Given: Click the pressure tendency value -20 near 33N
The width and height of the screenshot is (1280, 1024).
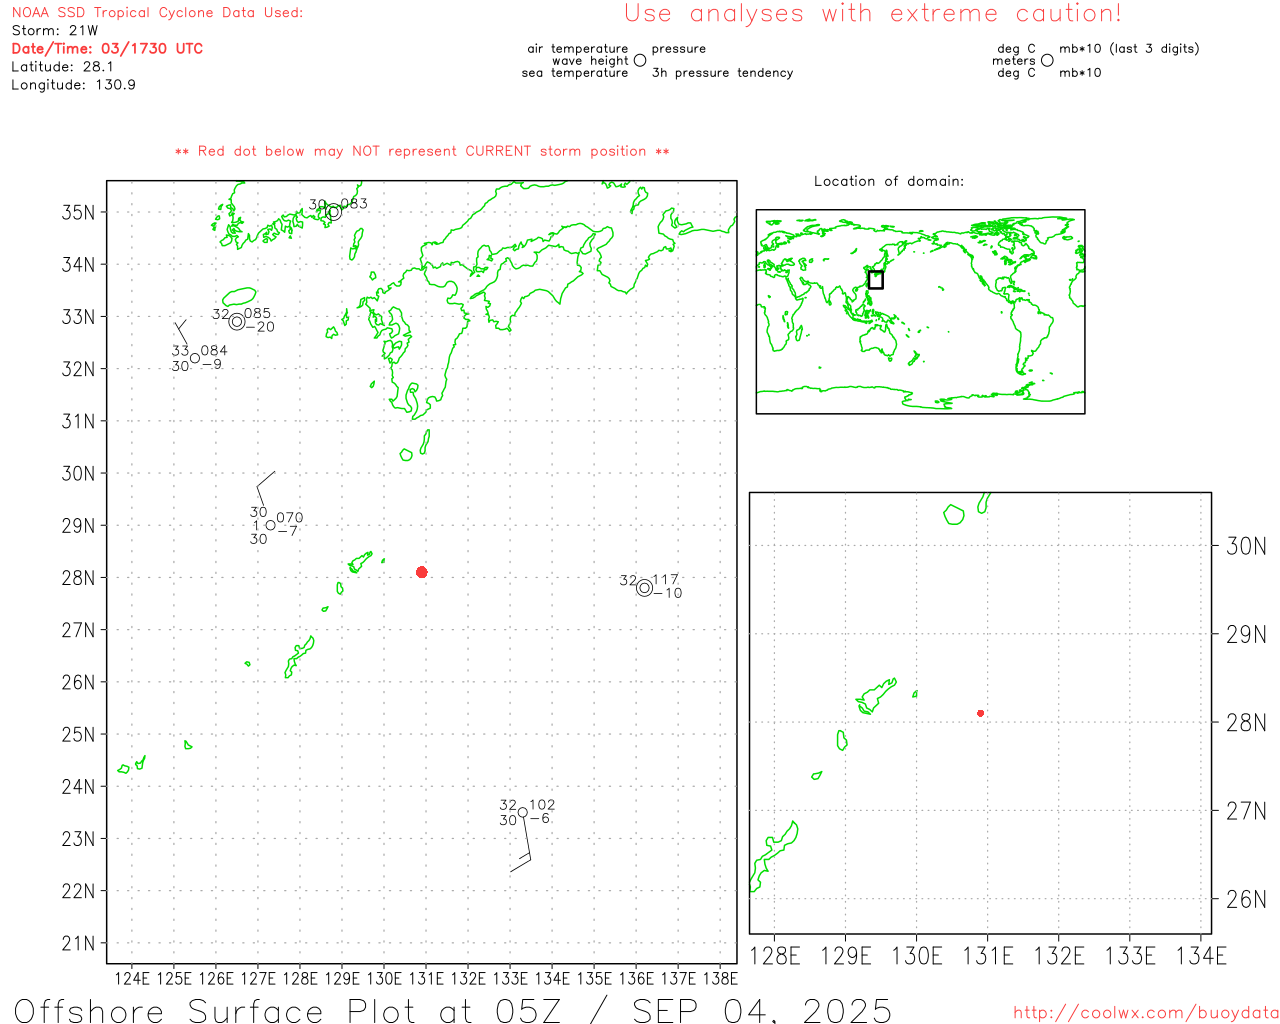Looking at the screenshot, I should 260,327.
